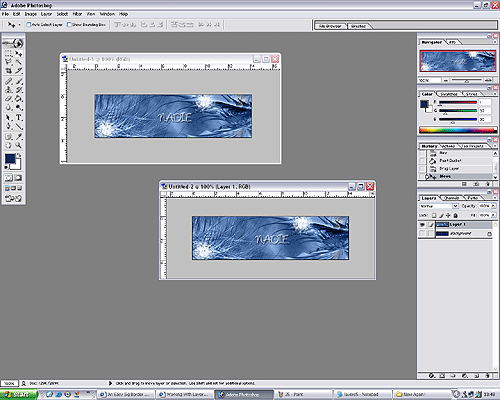The image size is (500, 400).
Task: Select the Eyedropper tool
Action: click(19, 136)
